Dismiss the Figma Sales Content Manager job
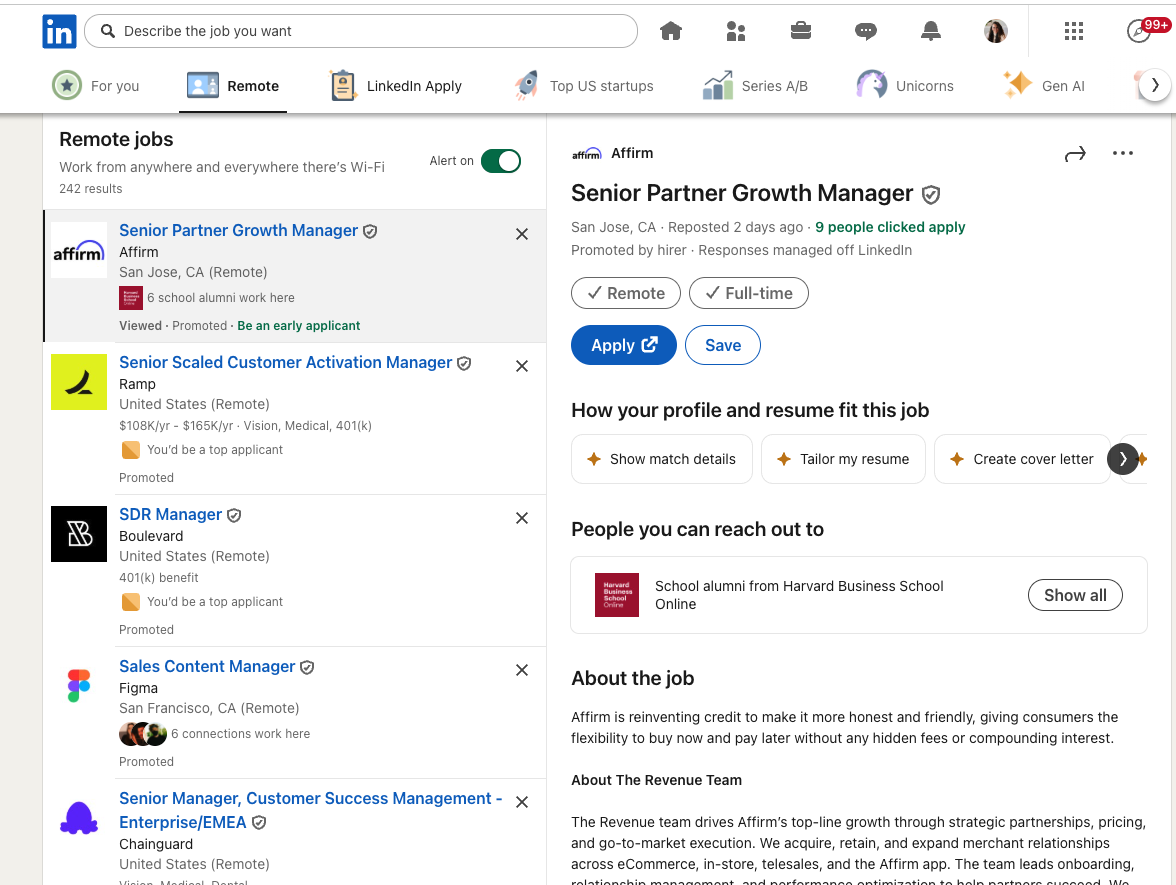The image size is (1176, 885). click(522, 670)
